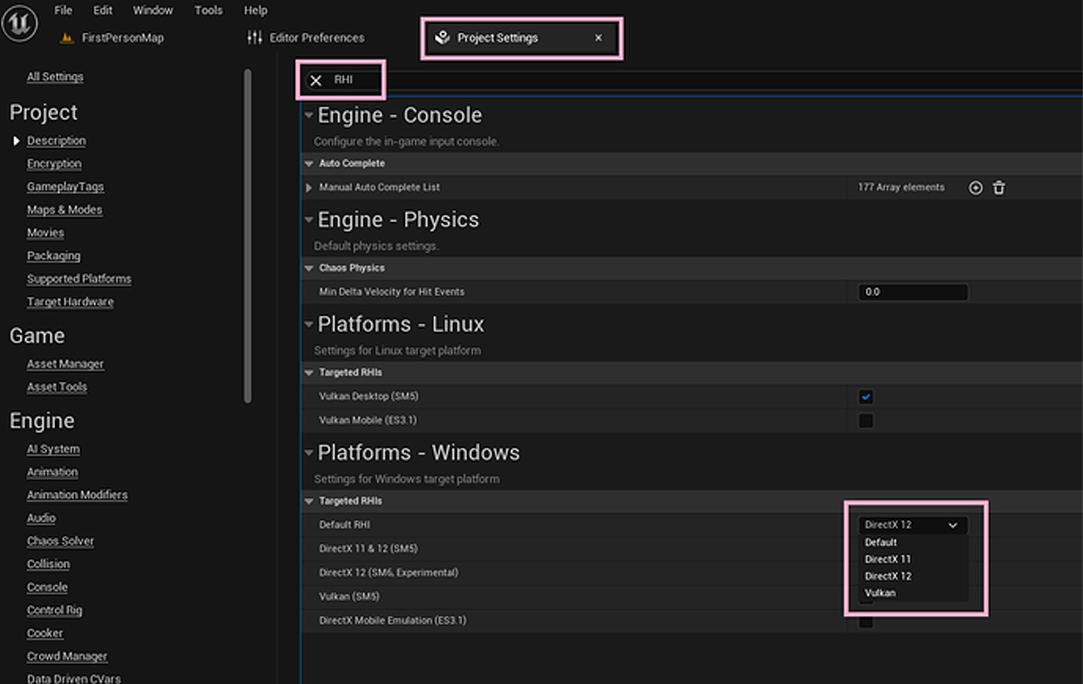Clear the RHI search filter with the X icon

316,80
